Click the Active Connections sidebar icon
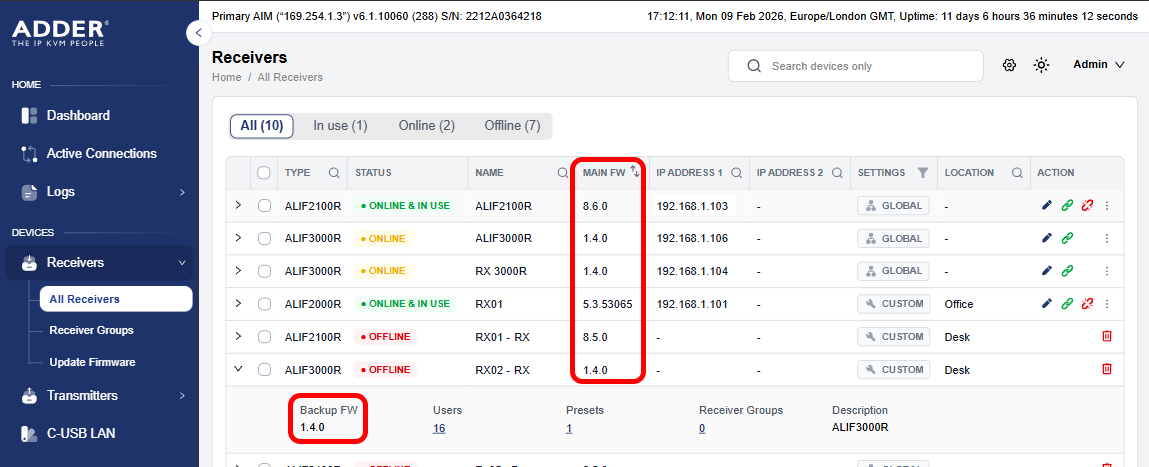 click(29, 154)
